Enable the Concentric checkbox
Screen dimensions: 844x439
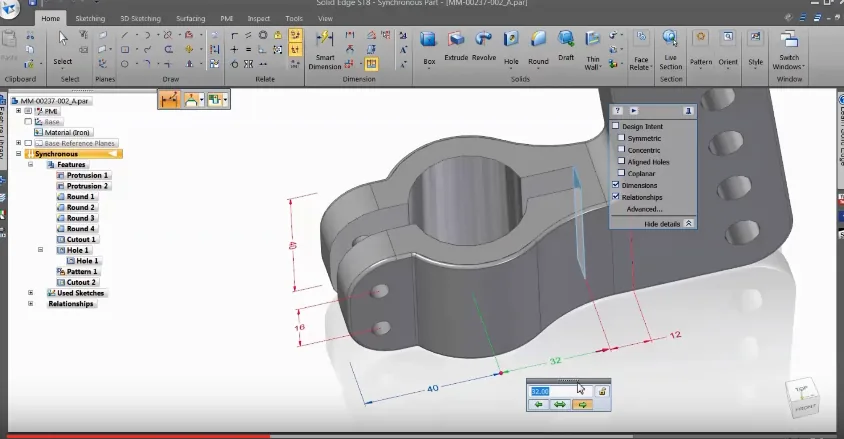click(x=621, y=150)
